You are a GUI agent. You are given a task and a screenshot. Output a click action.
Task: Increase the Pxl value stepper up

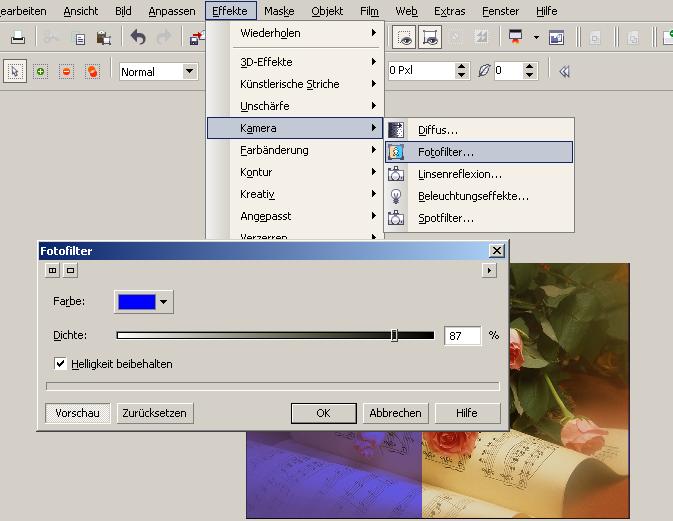(461, 67)
